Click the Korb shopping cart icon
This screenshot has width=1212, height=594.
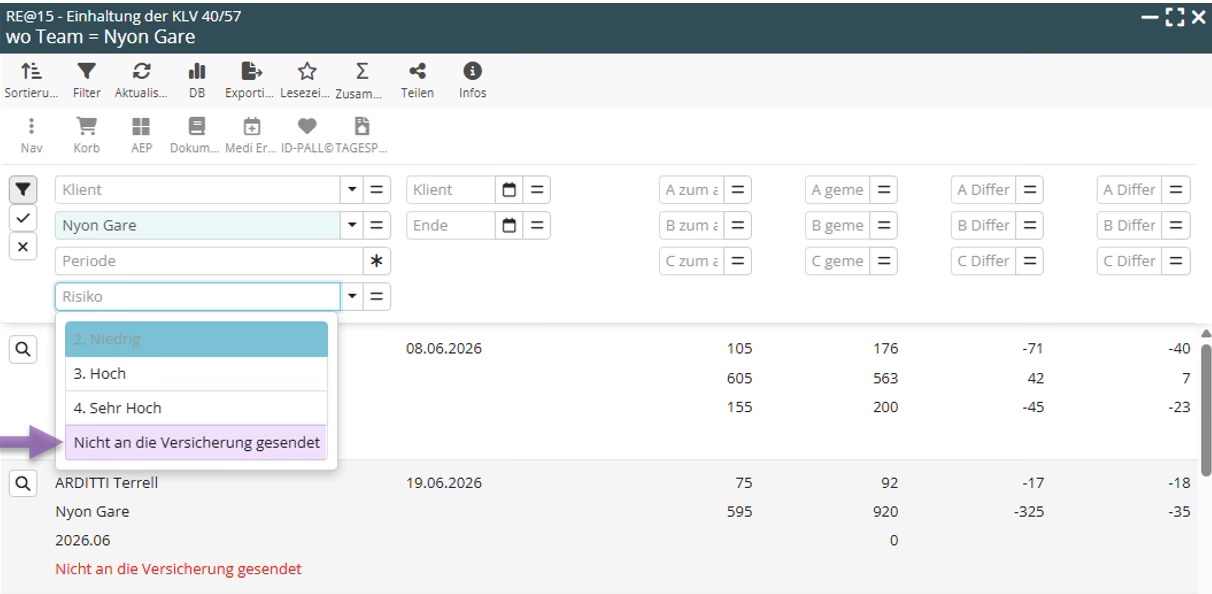pyautogui.click(x=87, y=136)
